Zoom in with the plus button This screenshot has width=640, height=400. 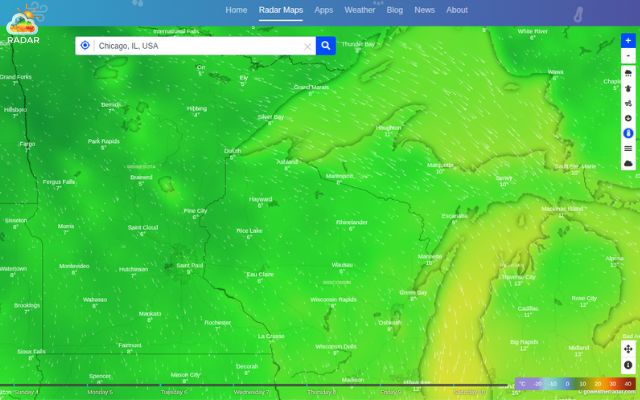[628, 40]
